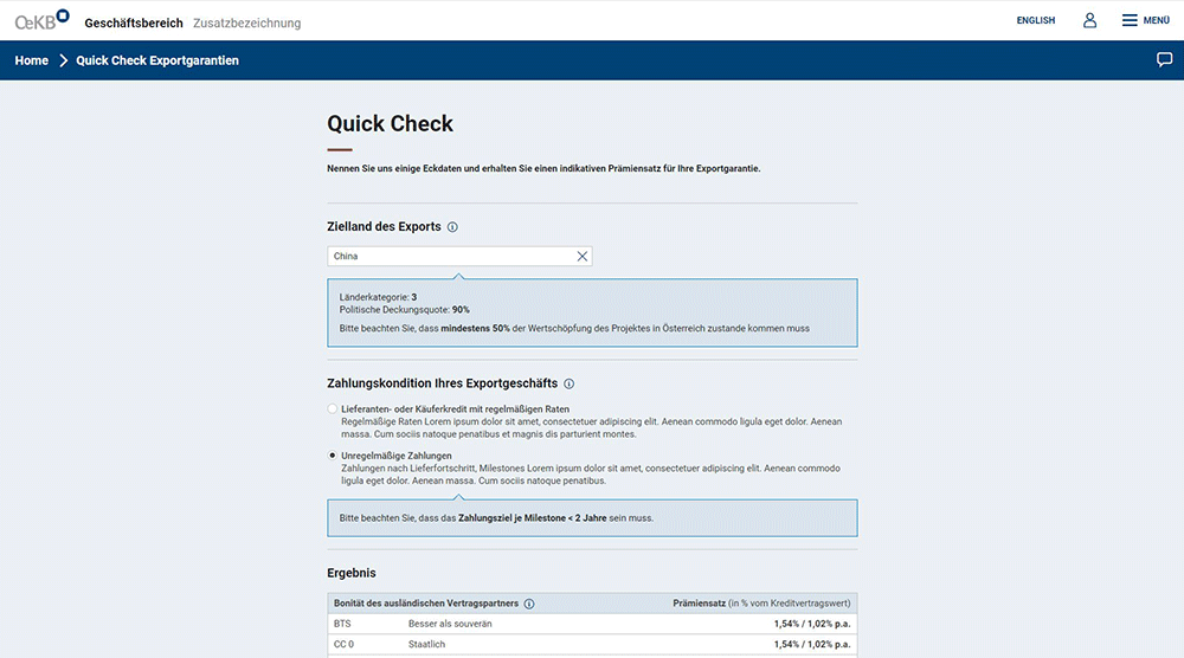Show info for Bonität des ausländischen Vertragspartners
Screen dimensions: 1184x658
click(x=529, y=604)
